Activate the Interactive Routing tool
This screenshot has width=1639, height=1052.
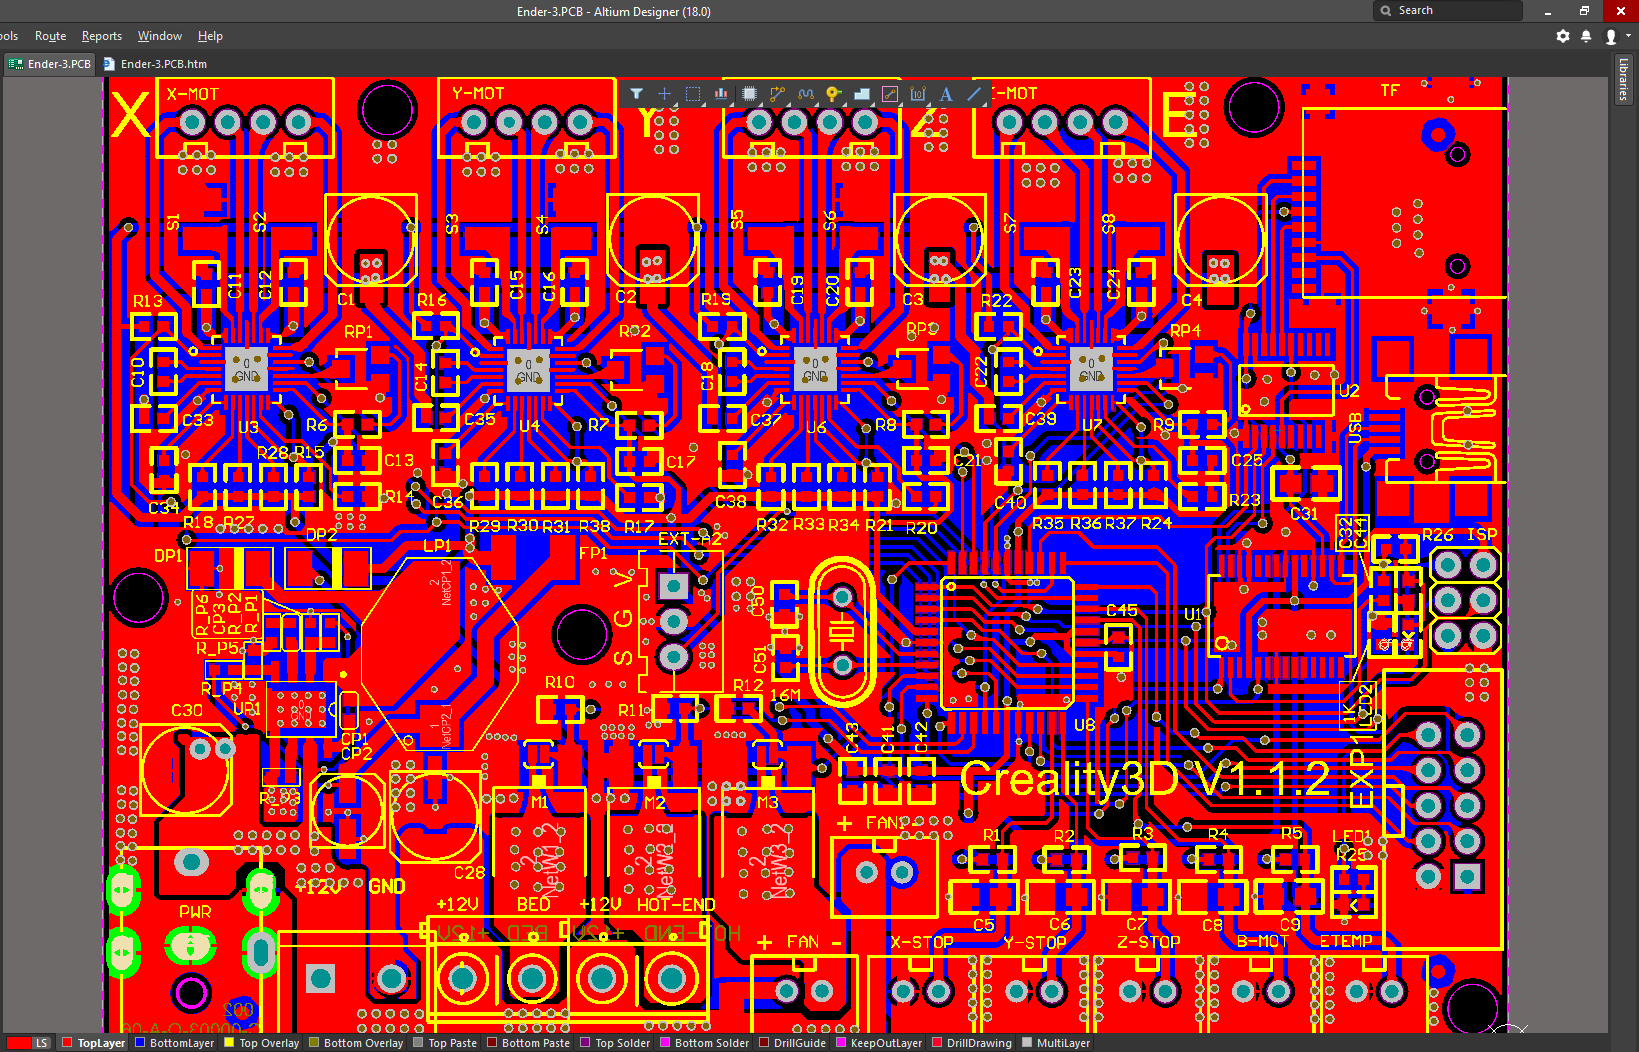click(x=777, y=94)
